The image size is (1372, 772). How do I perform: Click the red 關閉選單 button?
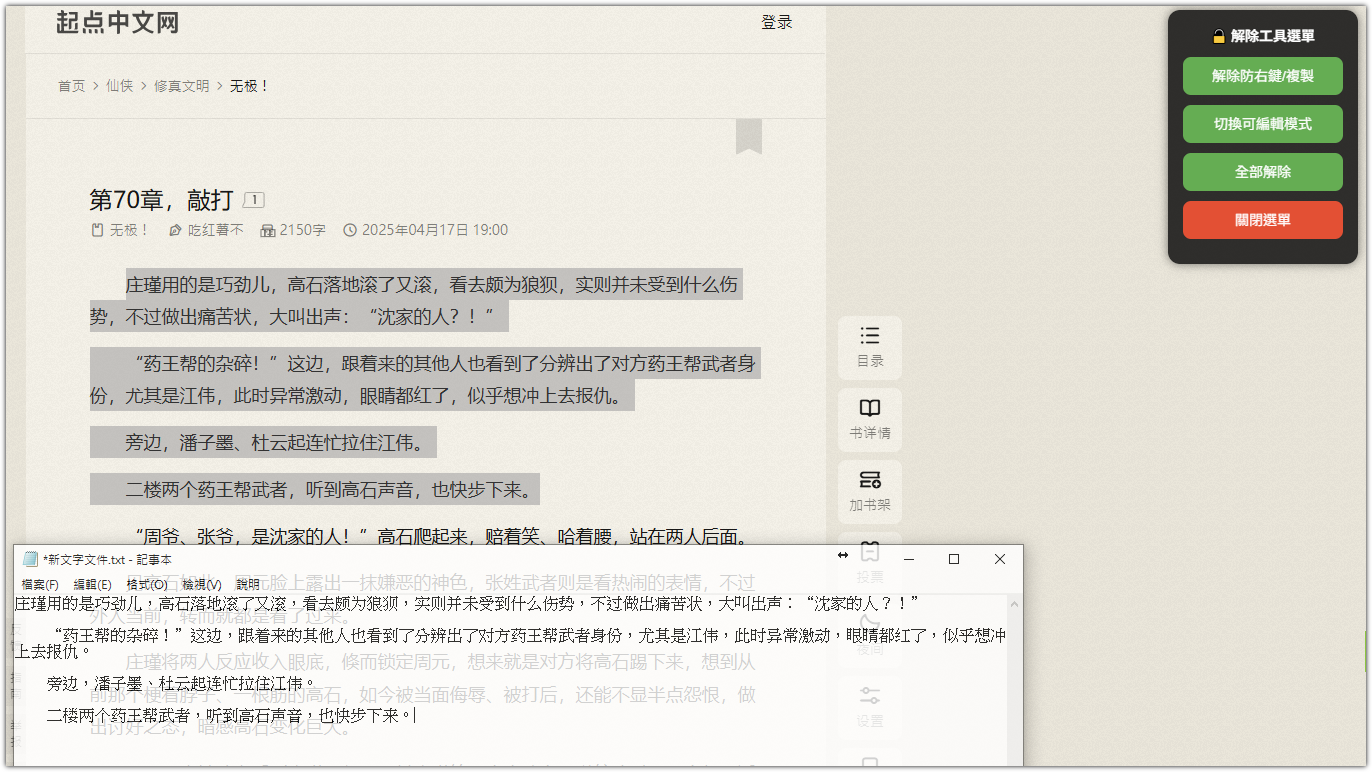click(1262, 220)
